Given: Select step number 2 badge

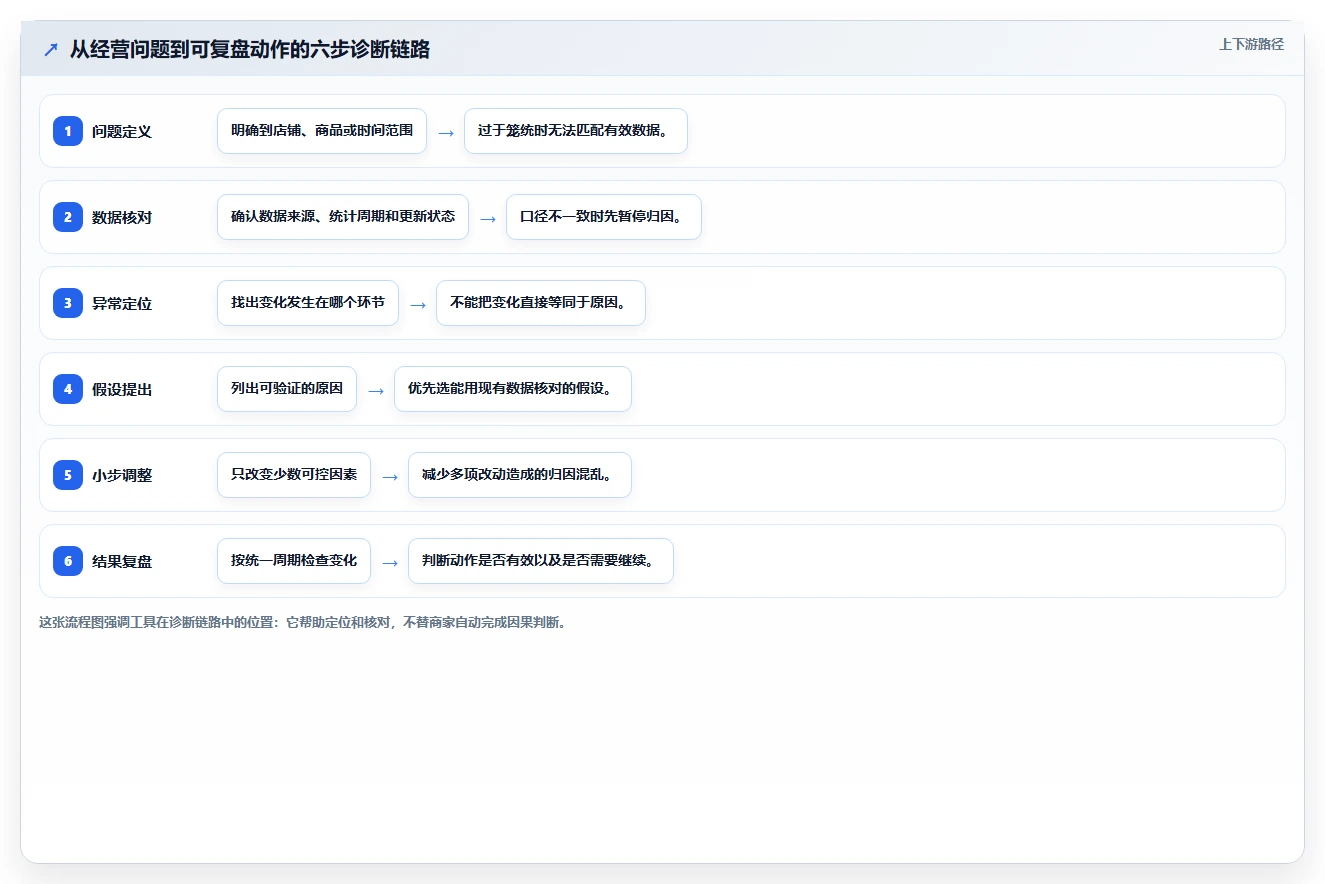Looking at the screenshot, I should (x=68, y=217).
